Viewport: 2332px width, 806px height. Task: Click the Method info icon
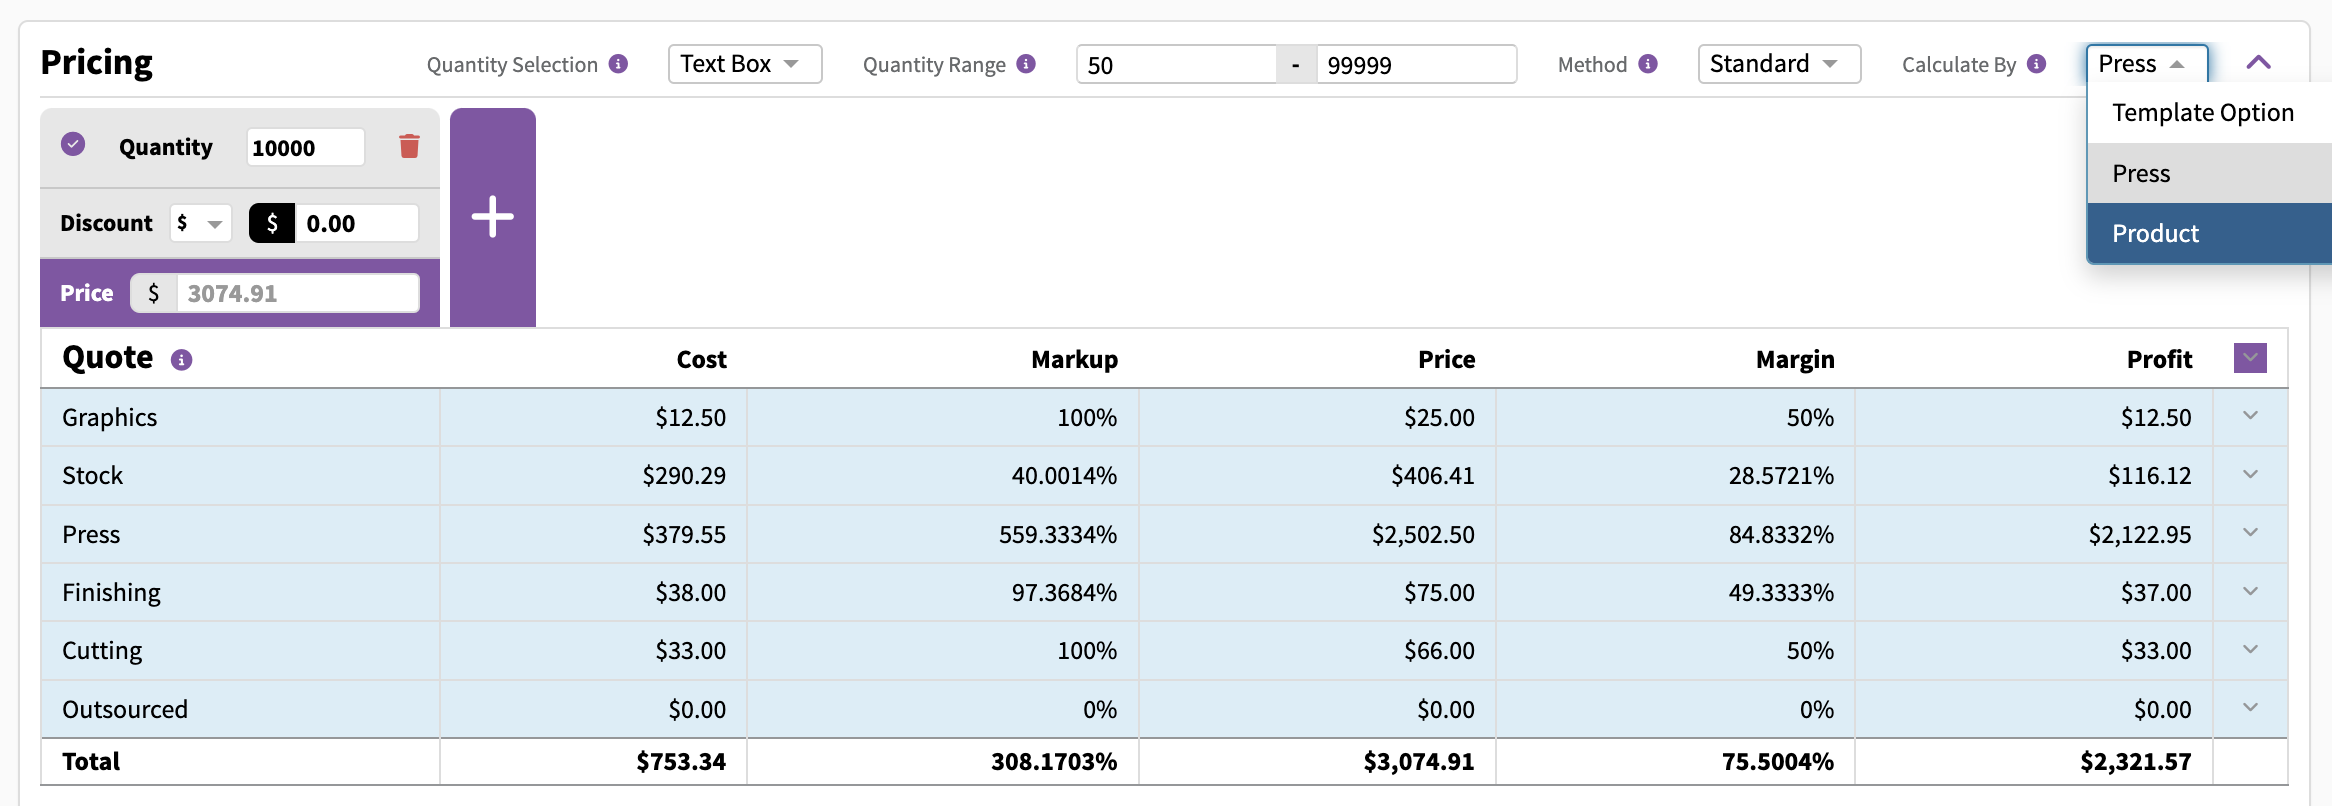click(x=1648, y=64)
